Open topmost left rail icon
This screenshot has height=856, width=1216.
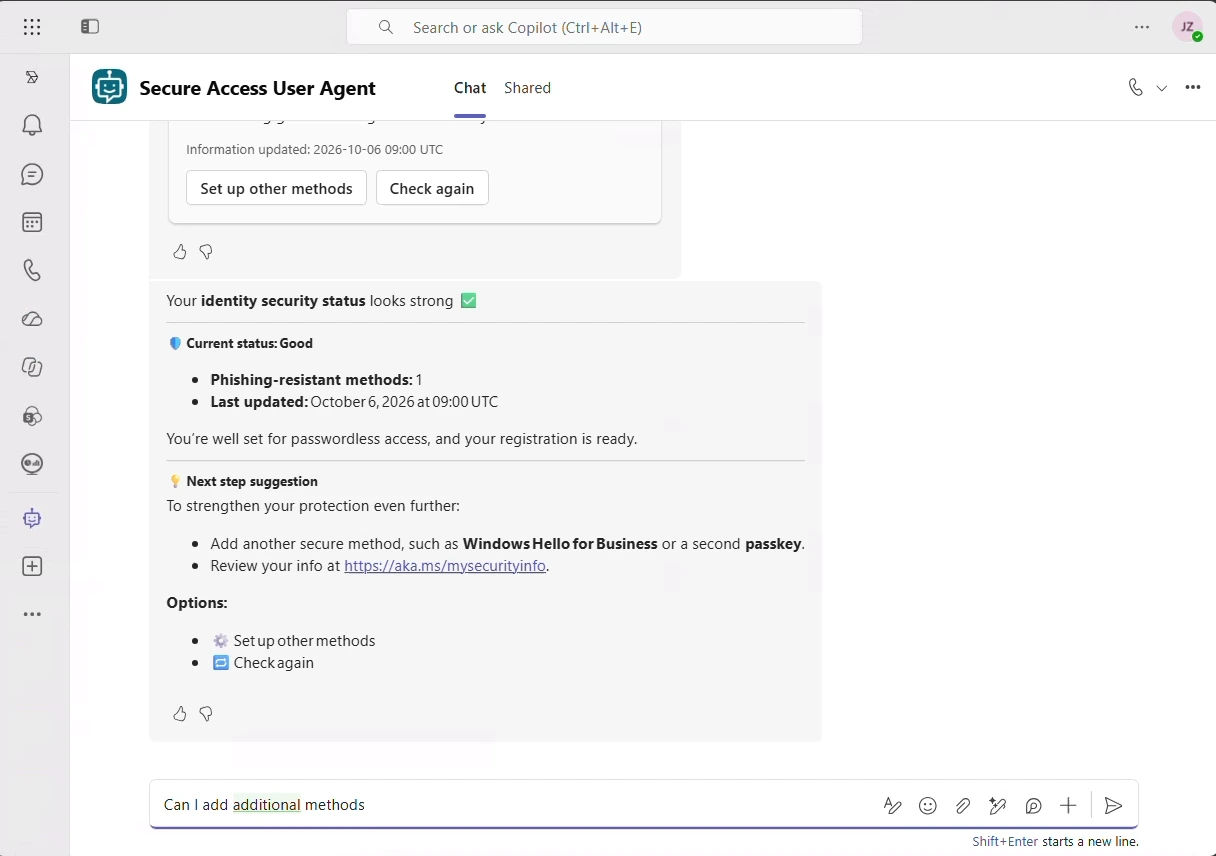32,77
